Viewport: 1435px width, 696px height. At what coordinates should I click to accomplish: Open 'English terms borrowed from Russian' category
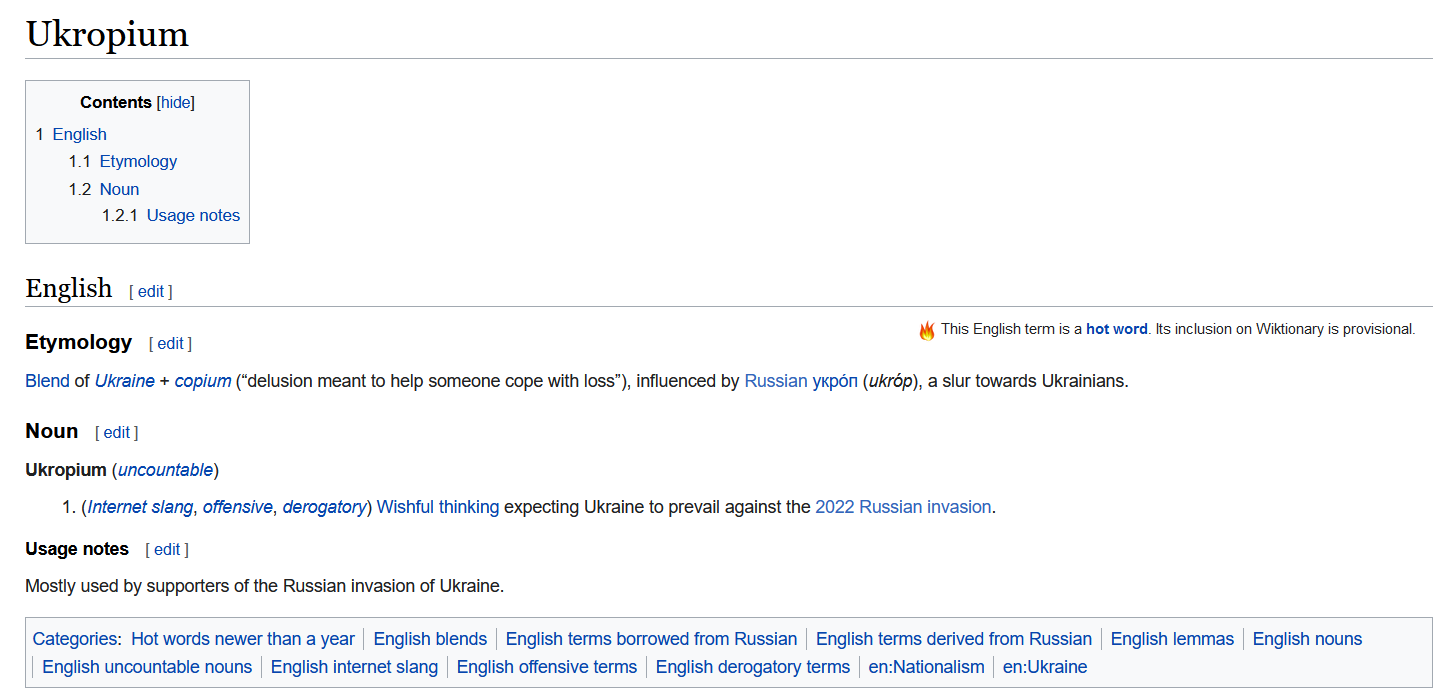click(652, 639)
